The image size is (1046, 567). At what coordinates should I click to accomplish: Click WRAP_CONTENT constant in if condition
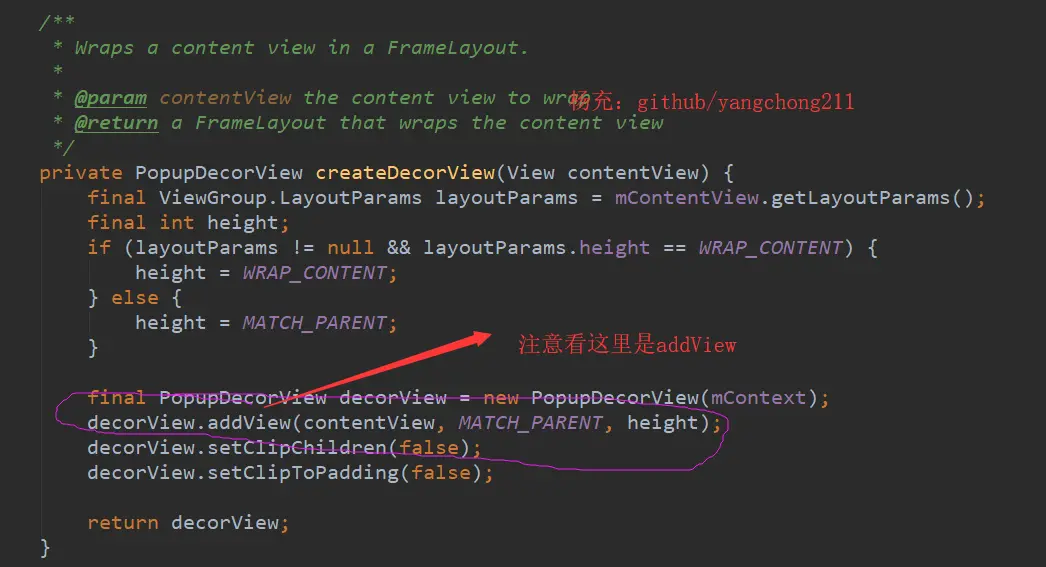click(x=770, y=248)
